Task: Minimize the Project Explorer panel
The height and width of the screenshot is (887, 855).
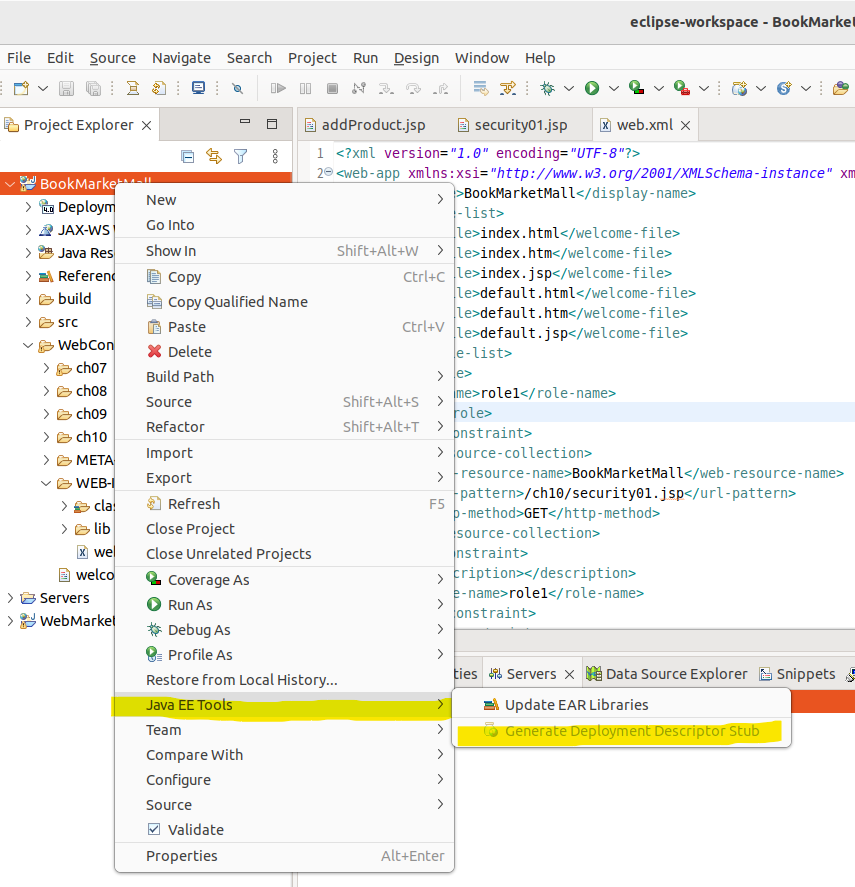Action: (244, 122)
